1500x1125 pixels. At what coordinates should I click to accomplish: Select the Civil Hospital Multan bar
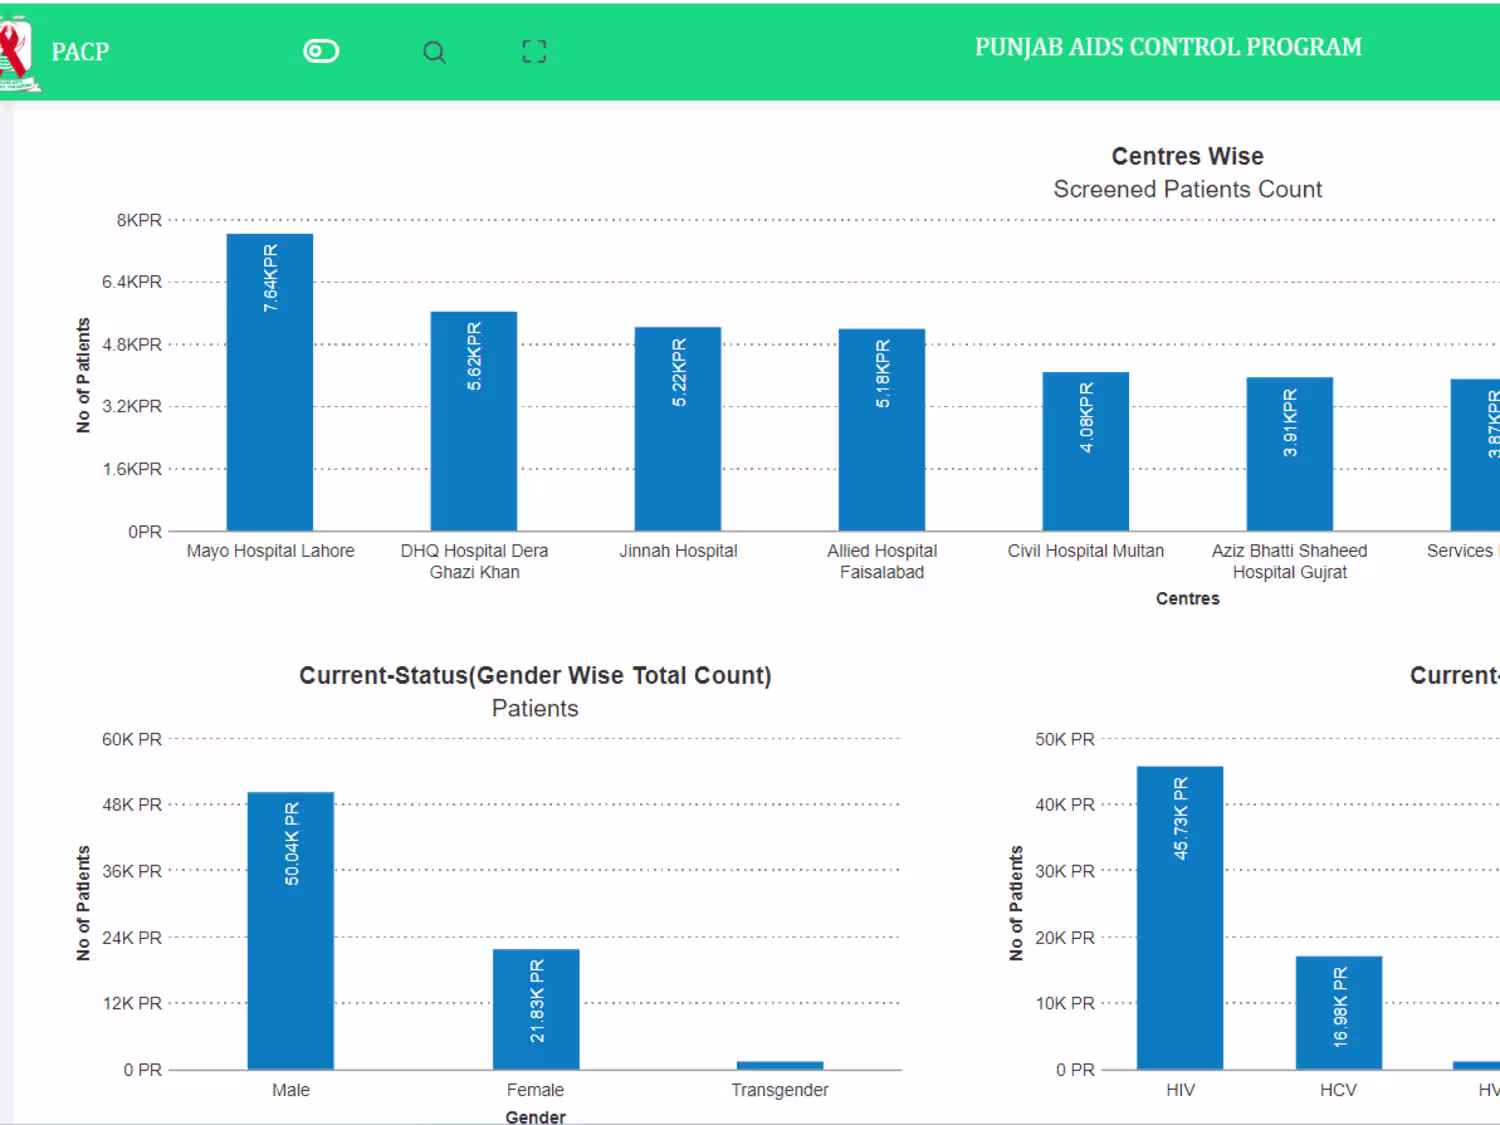click(x=1086, y=451)
